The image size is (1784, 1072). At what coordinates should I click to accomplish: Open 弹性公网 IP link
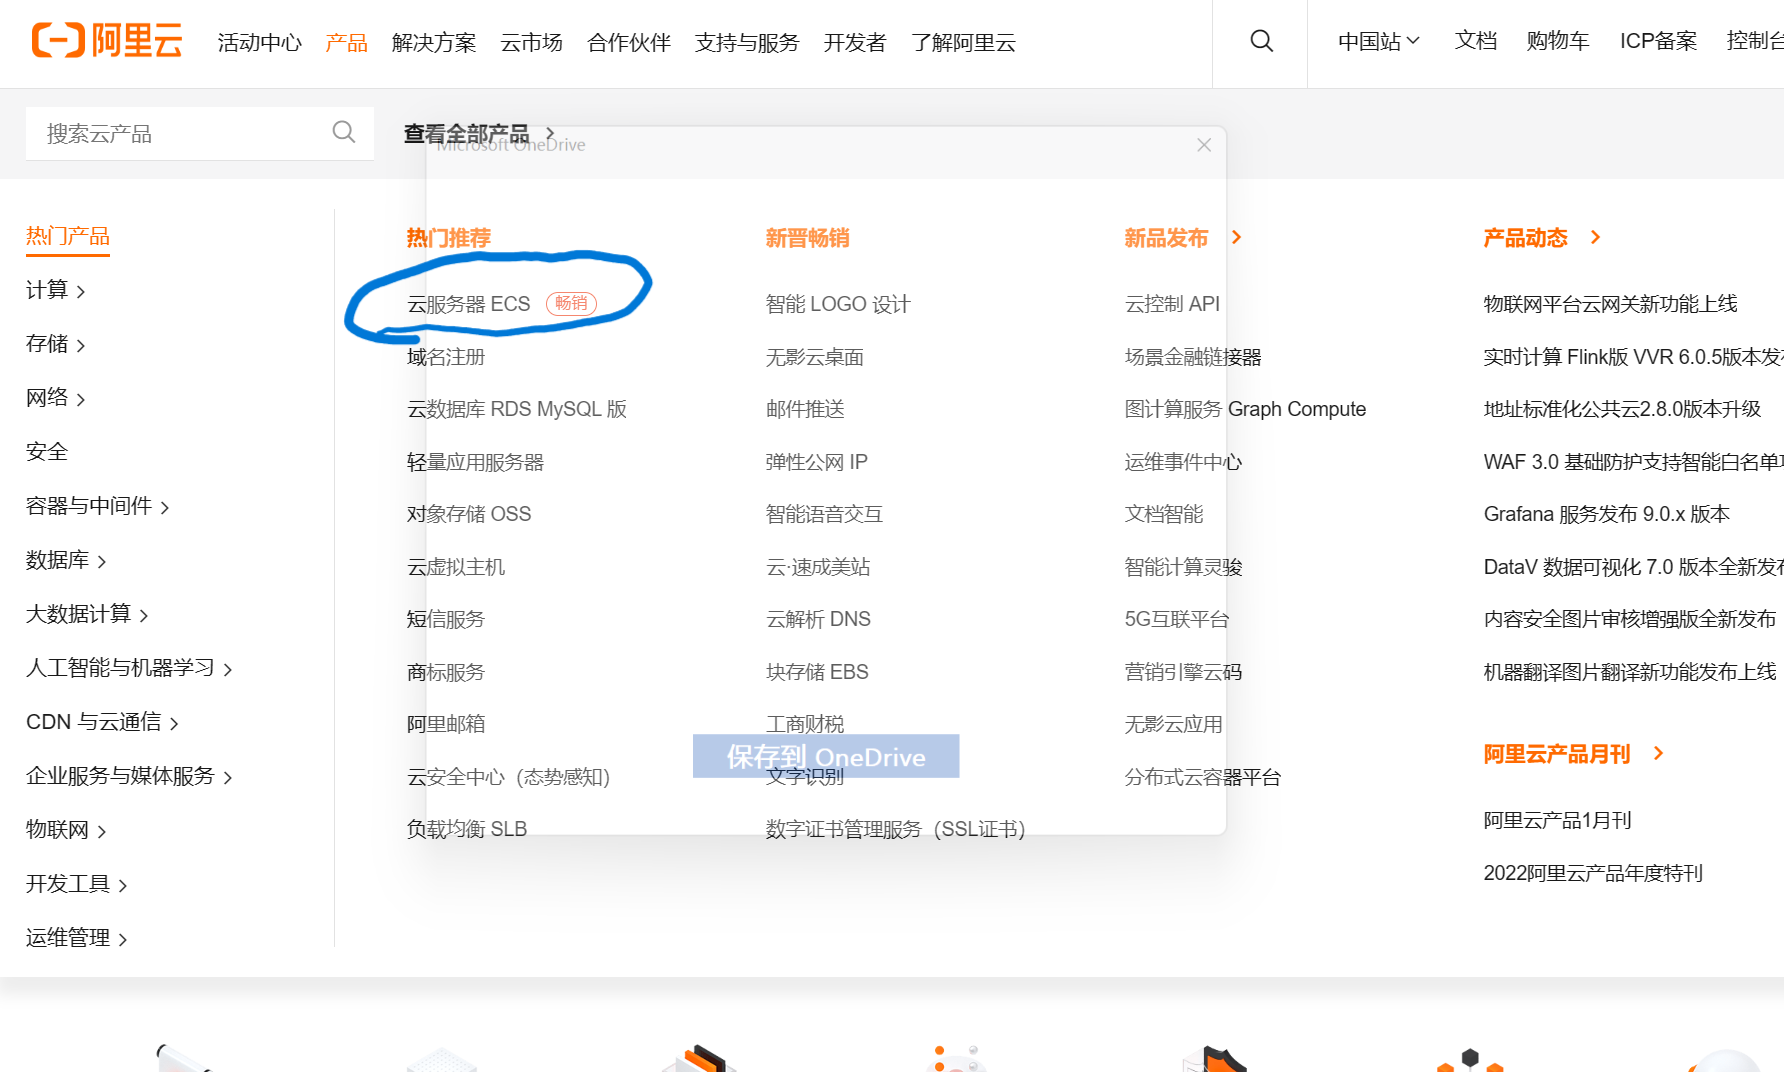coord(817,462)
